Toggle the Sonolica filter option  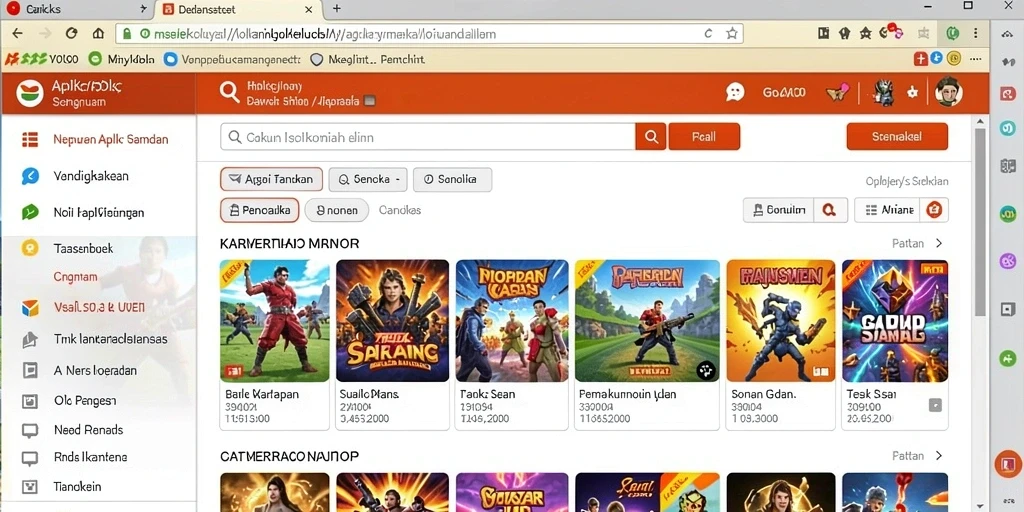point(453,179)
